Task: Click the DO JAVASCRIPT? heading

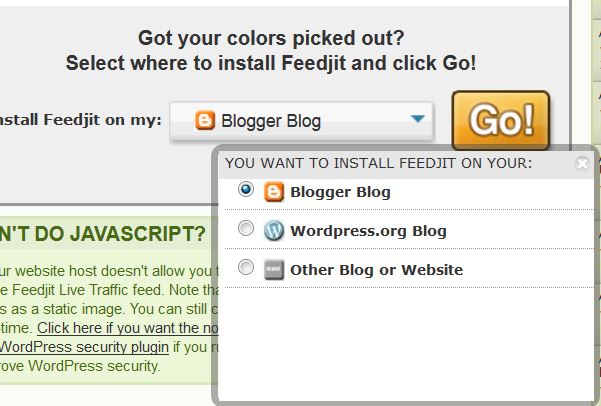Action: pyautogui.click(x=102, y=233)
